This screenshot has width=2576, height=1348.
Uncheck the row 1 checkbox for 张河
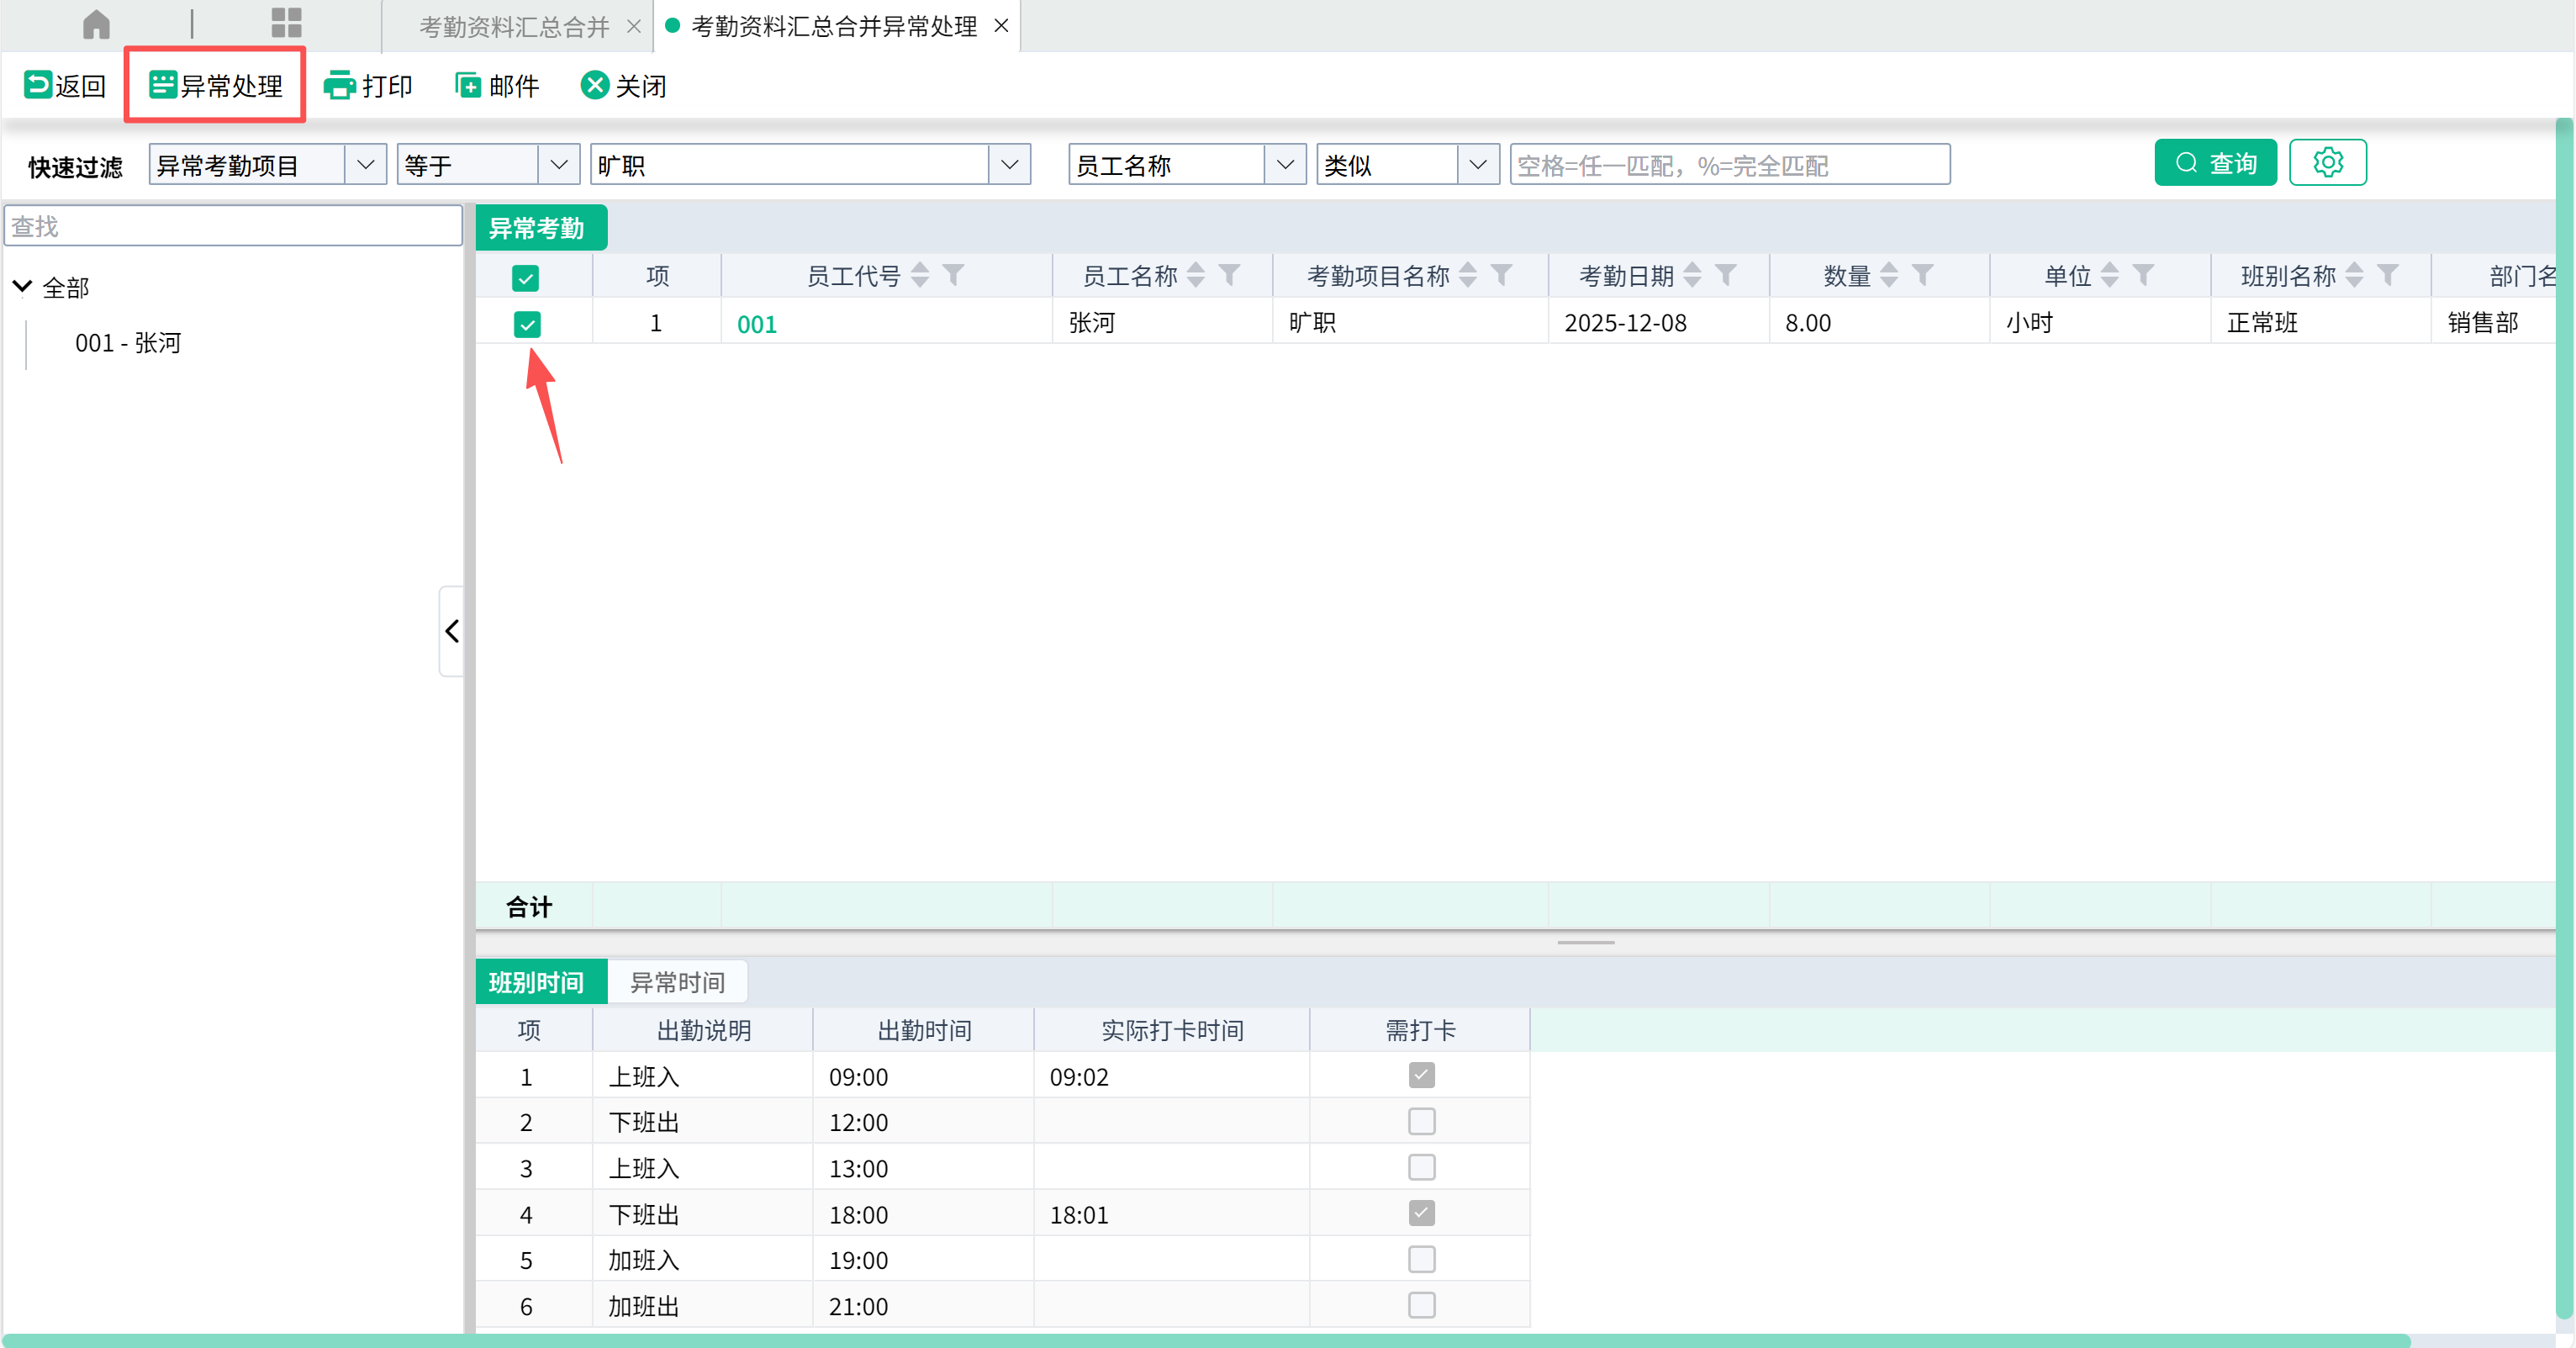click(x=527, y=324)
